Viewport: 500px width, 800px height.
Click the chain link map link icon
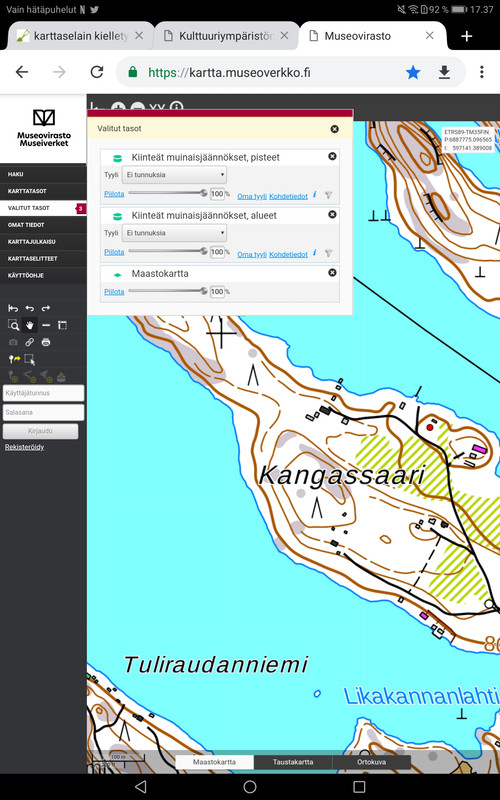[30, 342]
